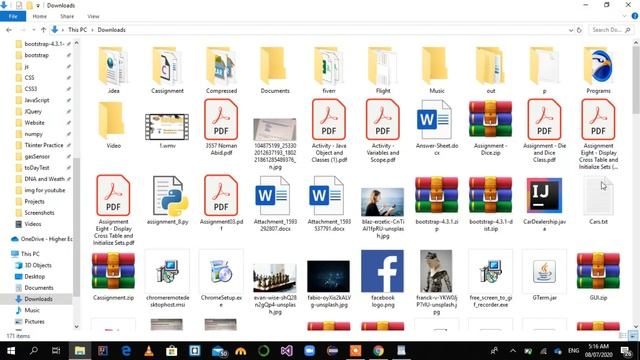Image resolution: width=640 pixels, height=360 pixels.
Task: Select free_screen_to_gif_recorder.exe file
Action: pyautogui.click(x=491, y=280)
